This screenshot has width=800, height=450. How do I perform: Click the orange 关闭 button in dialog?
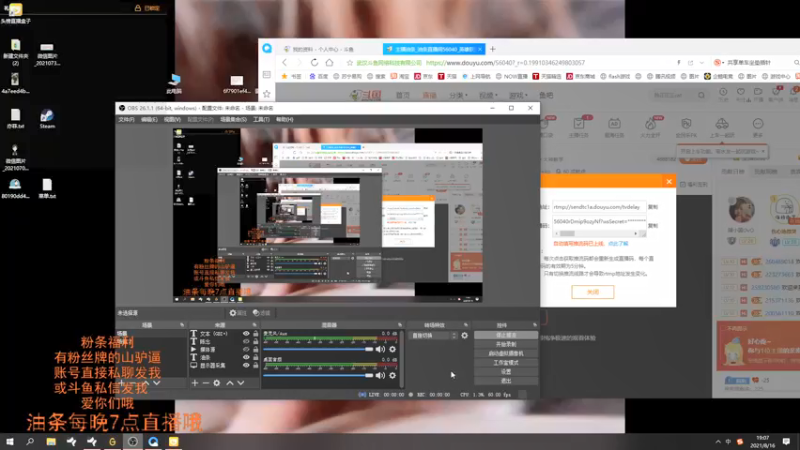593,292
